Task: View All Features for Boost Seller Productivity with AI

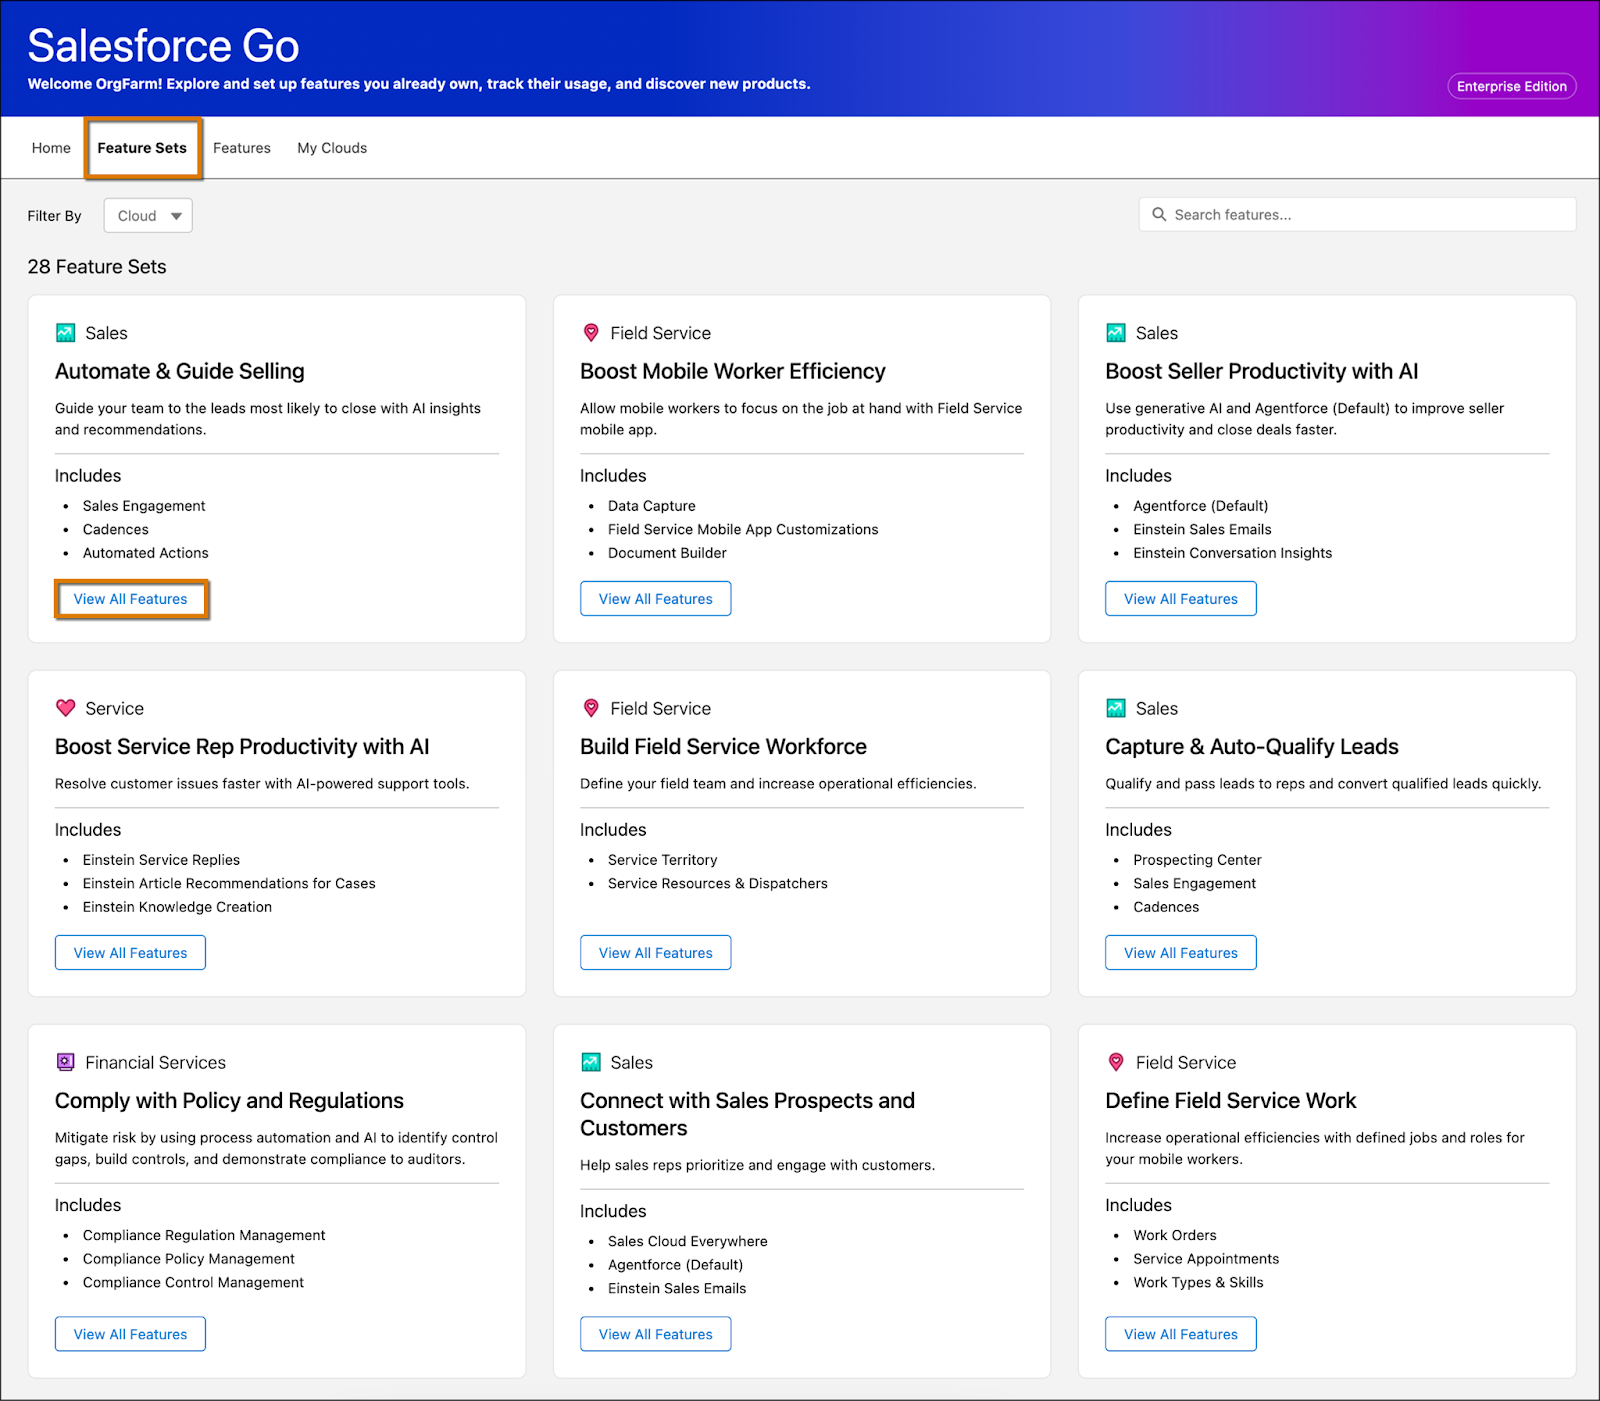Action: [x=1181, y=599]
